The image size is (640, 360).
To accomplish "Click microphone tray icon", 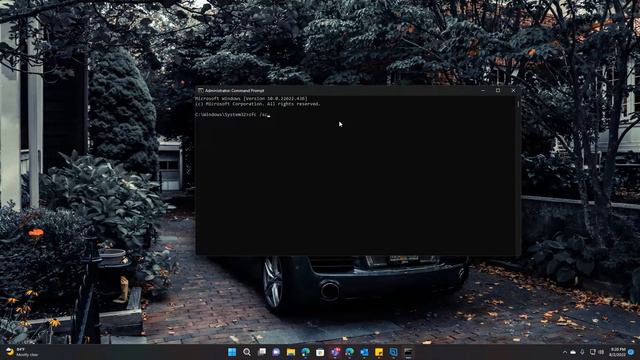I will tap(582, 352).
